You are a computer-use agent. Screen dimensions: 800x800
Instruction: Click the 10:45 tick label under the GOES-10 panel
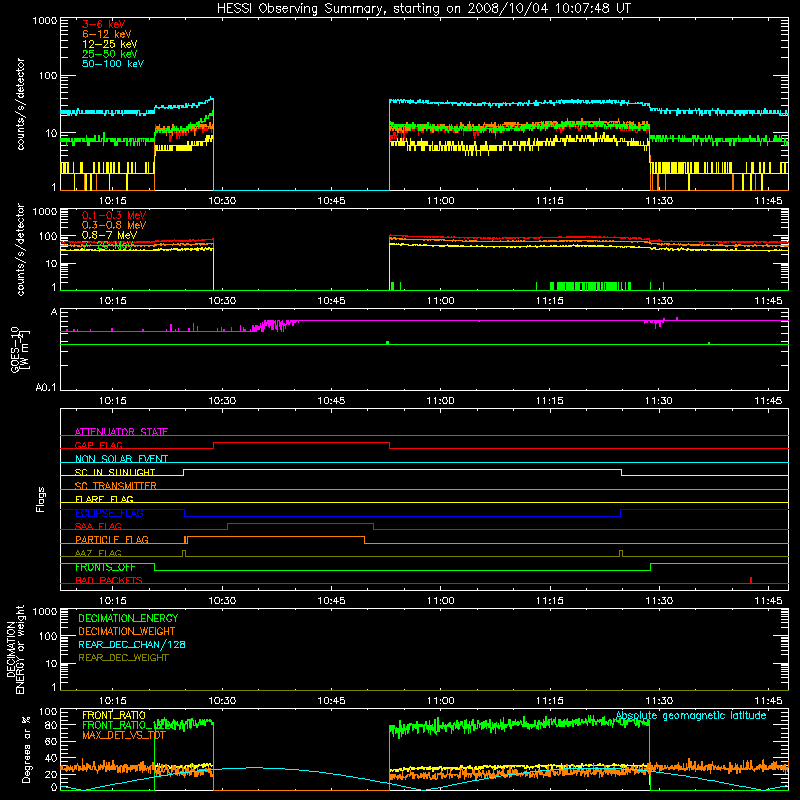coord(331,401)
